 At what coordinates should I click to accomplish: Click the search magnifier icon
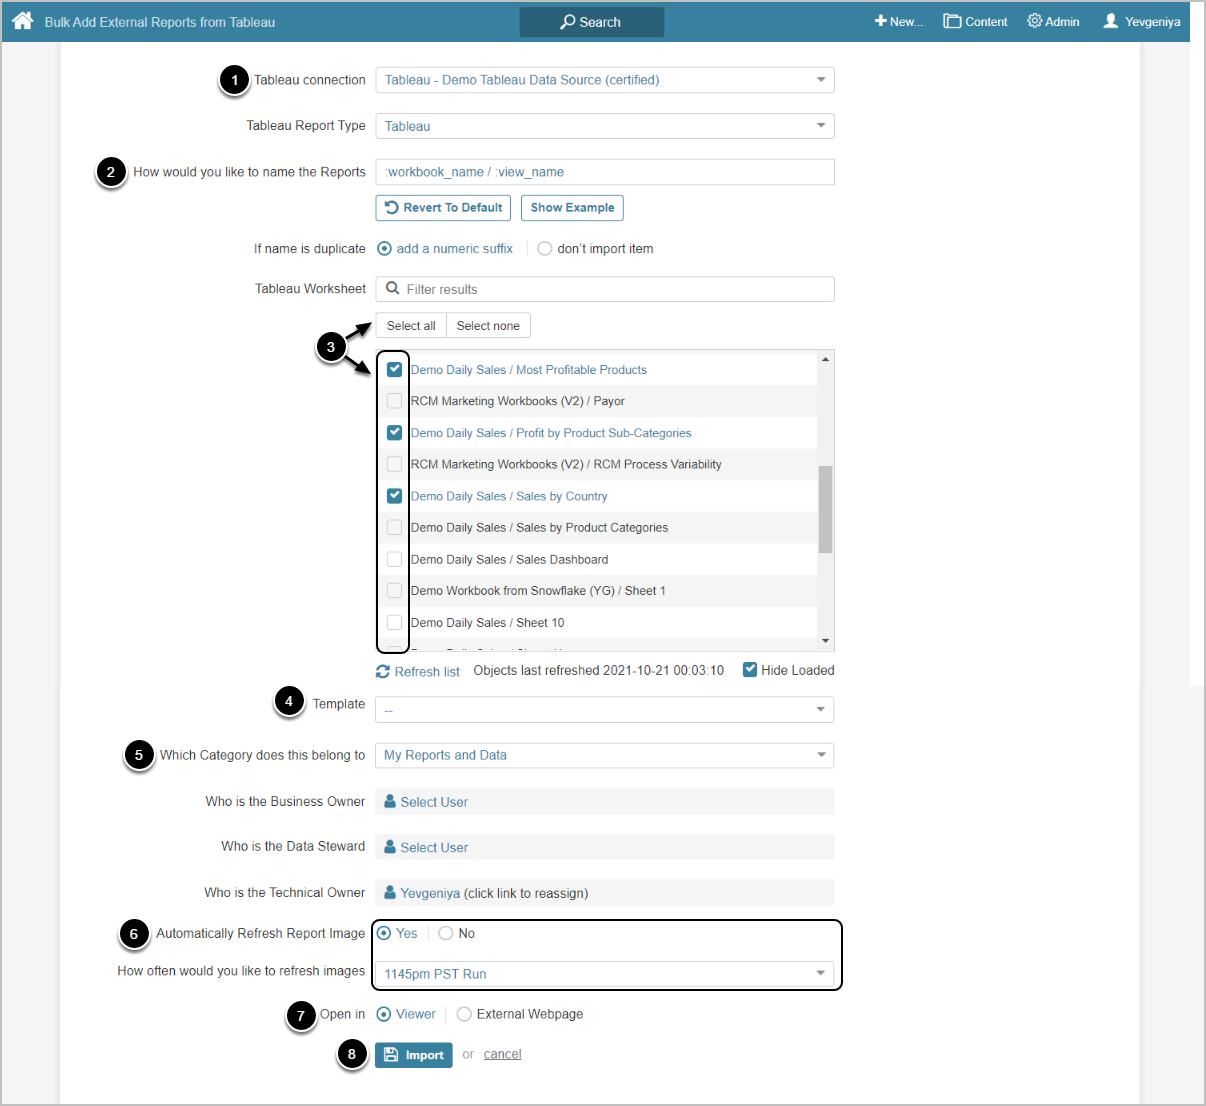[x=568, y=22]
